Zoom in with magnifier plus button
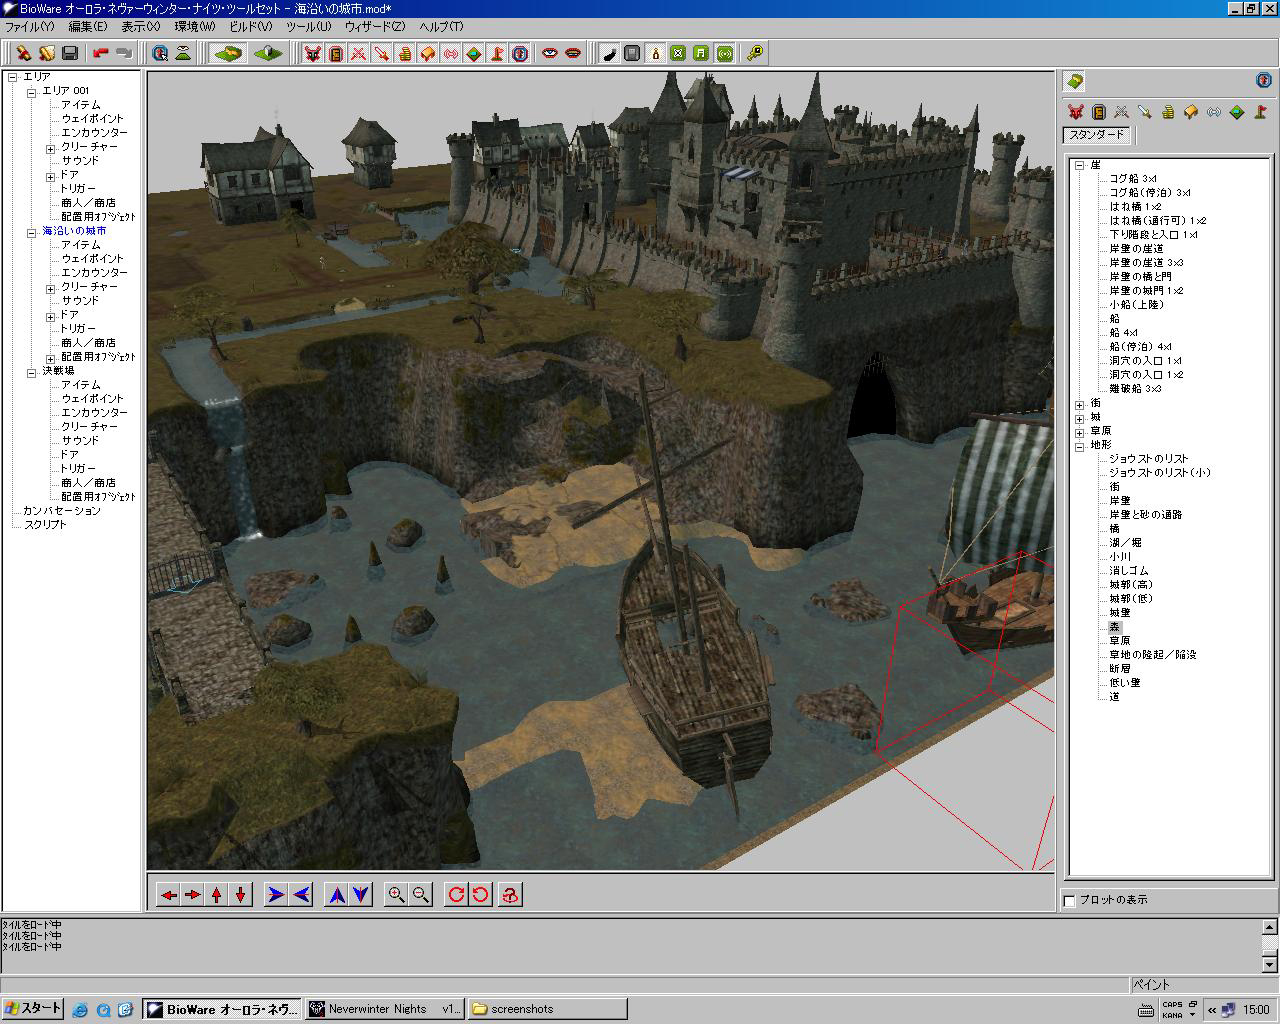This screenshot has width=1280, height=1024. click(397, 895)
